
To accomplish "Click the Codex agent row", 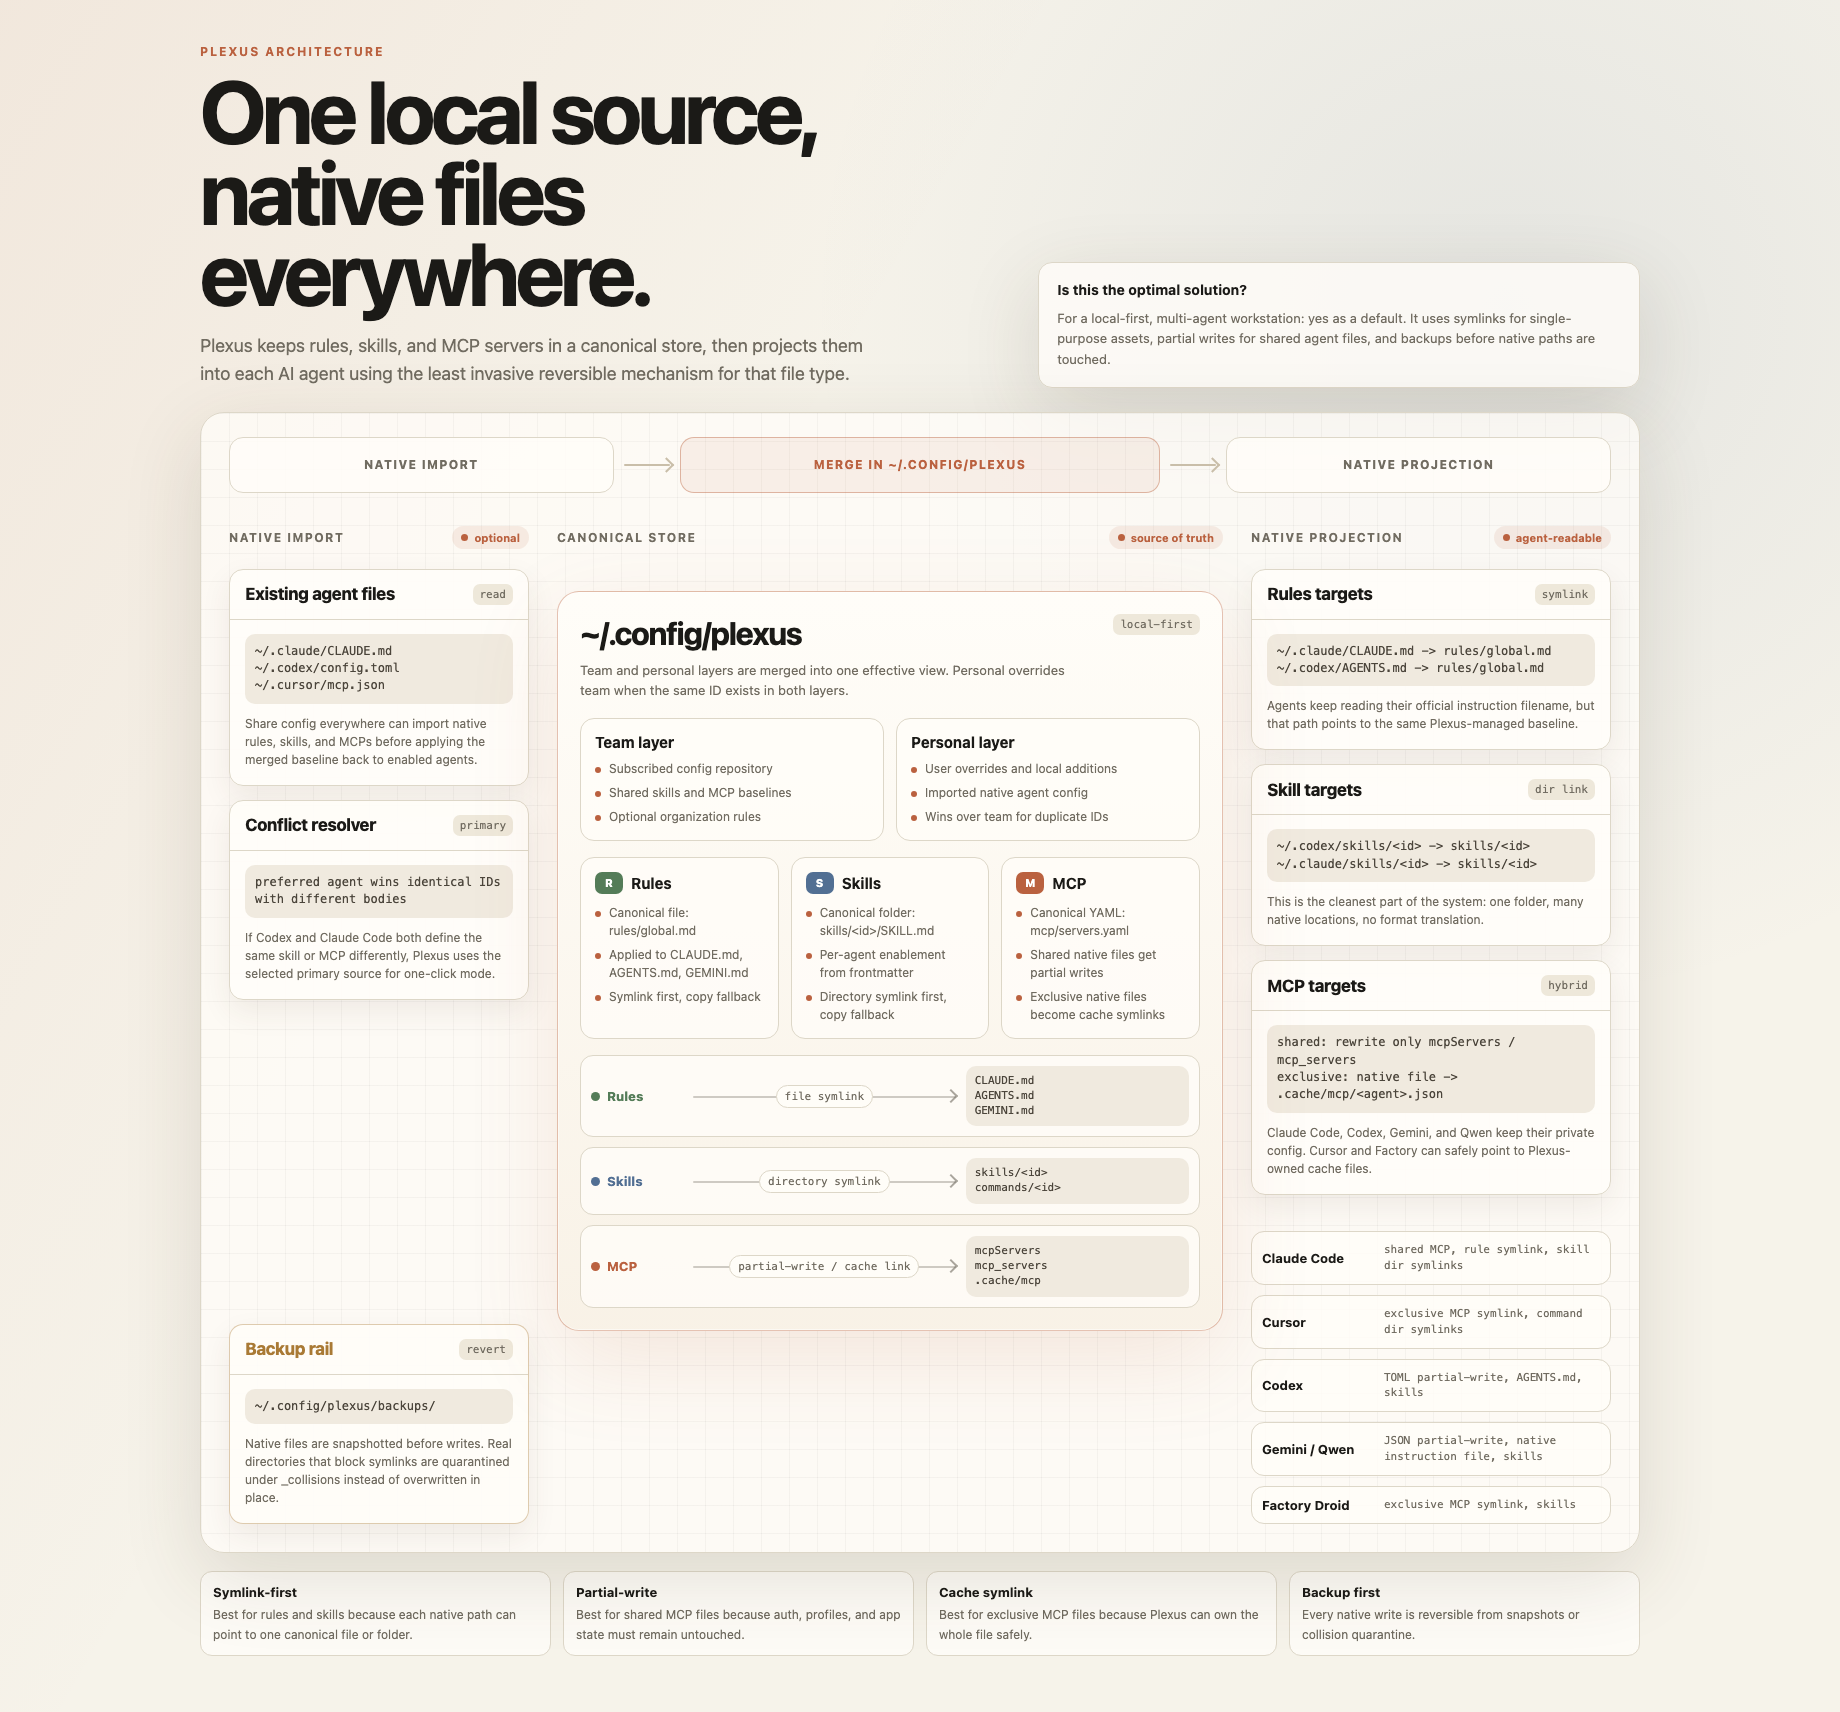I will pos(1430,1385).
